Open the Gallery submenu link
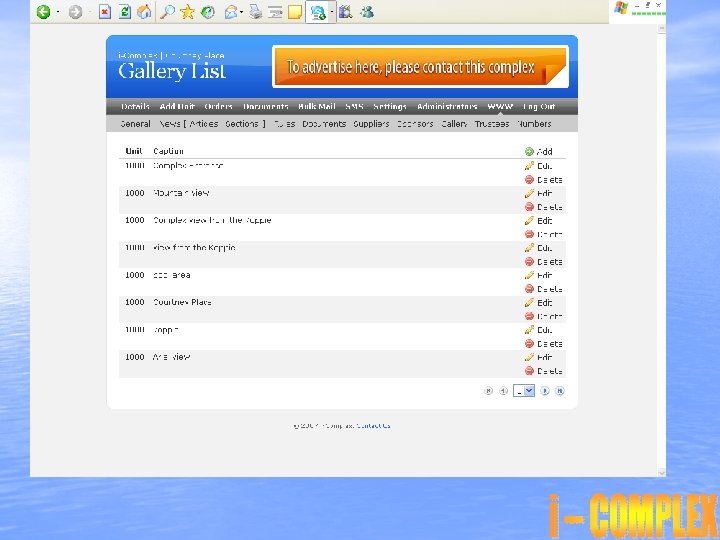 point(454,124)
